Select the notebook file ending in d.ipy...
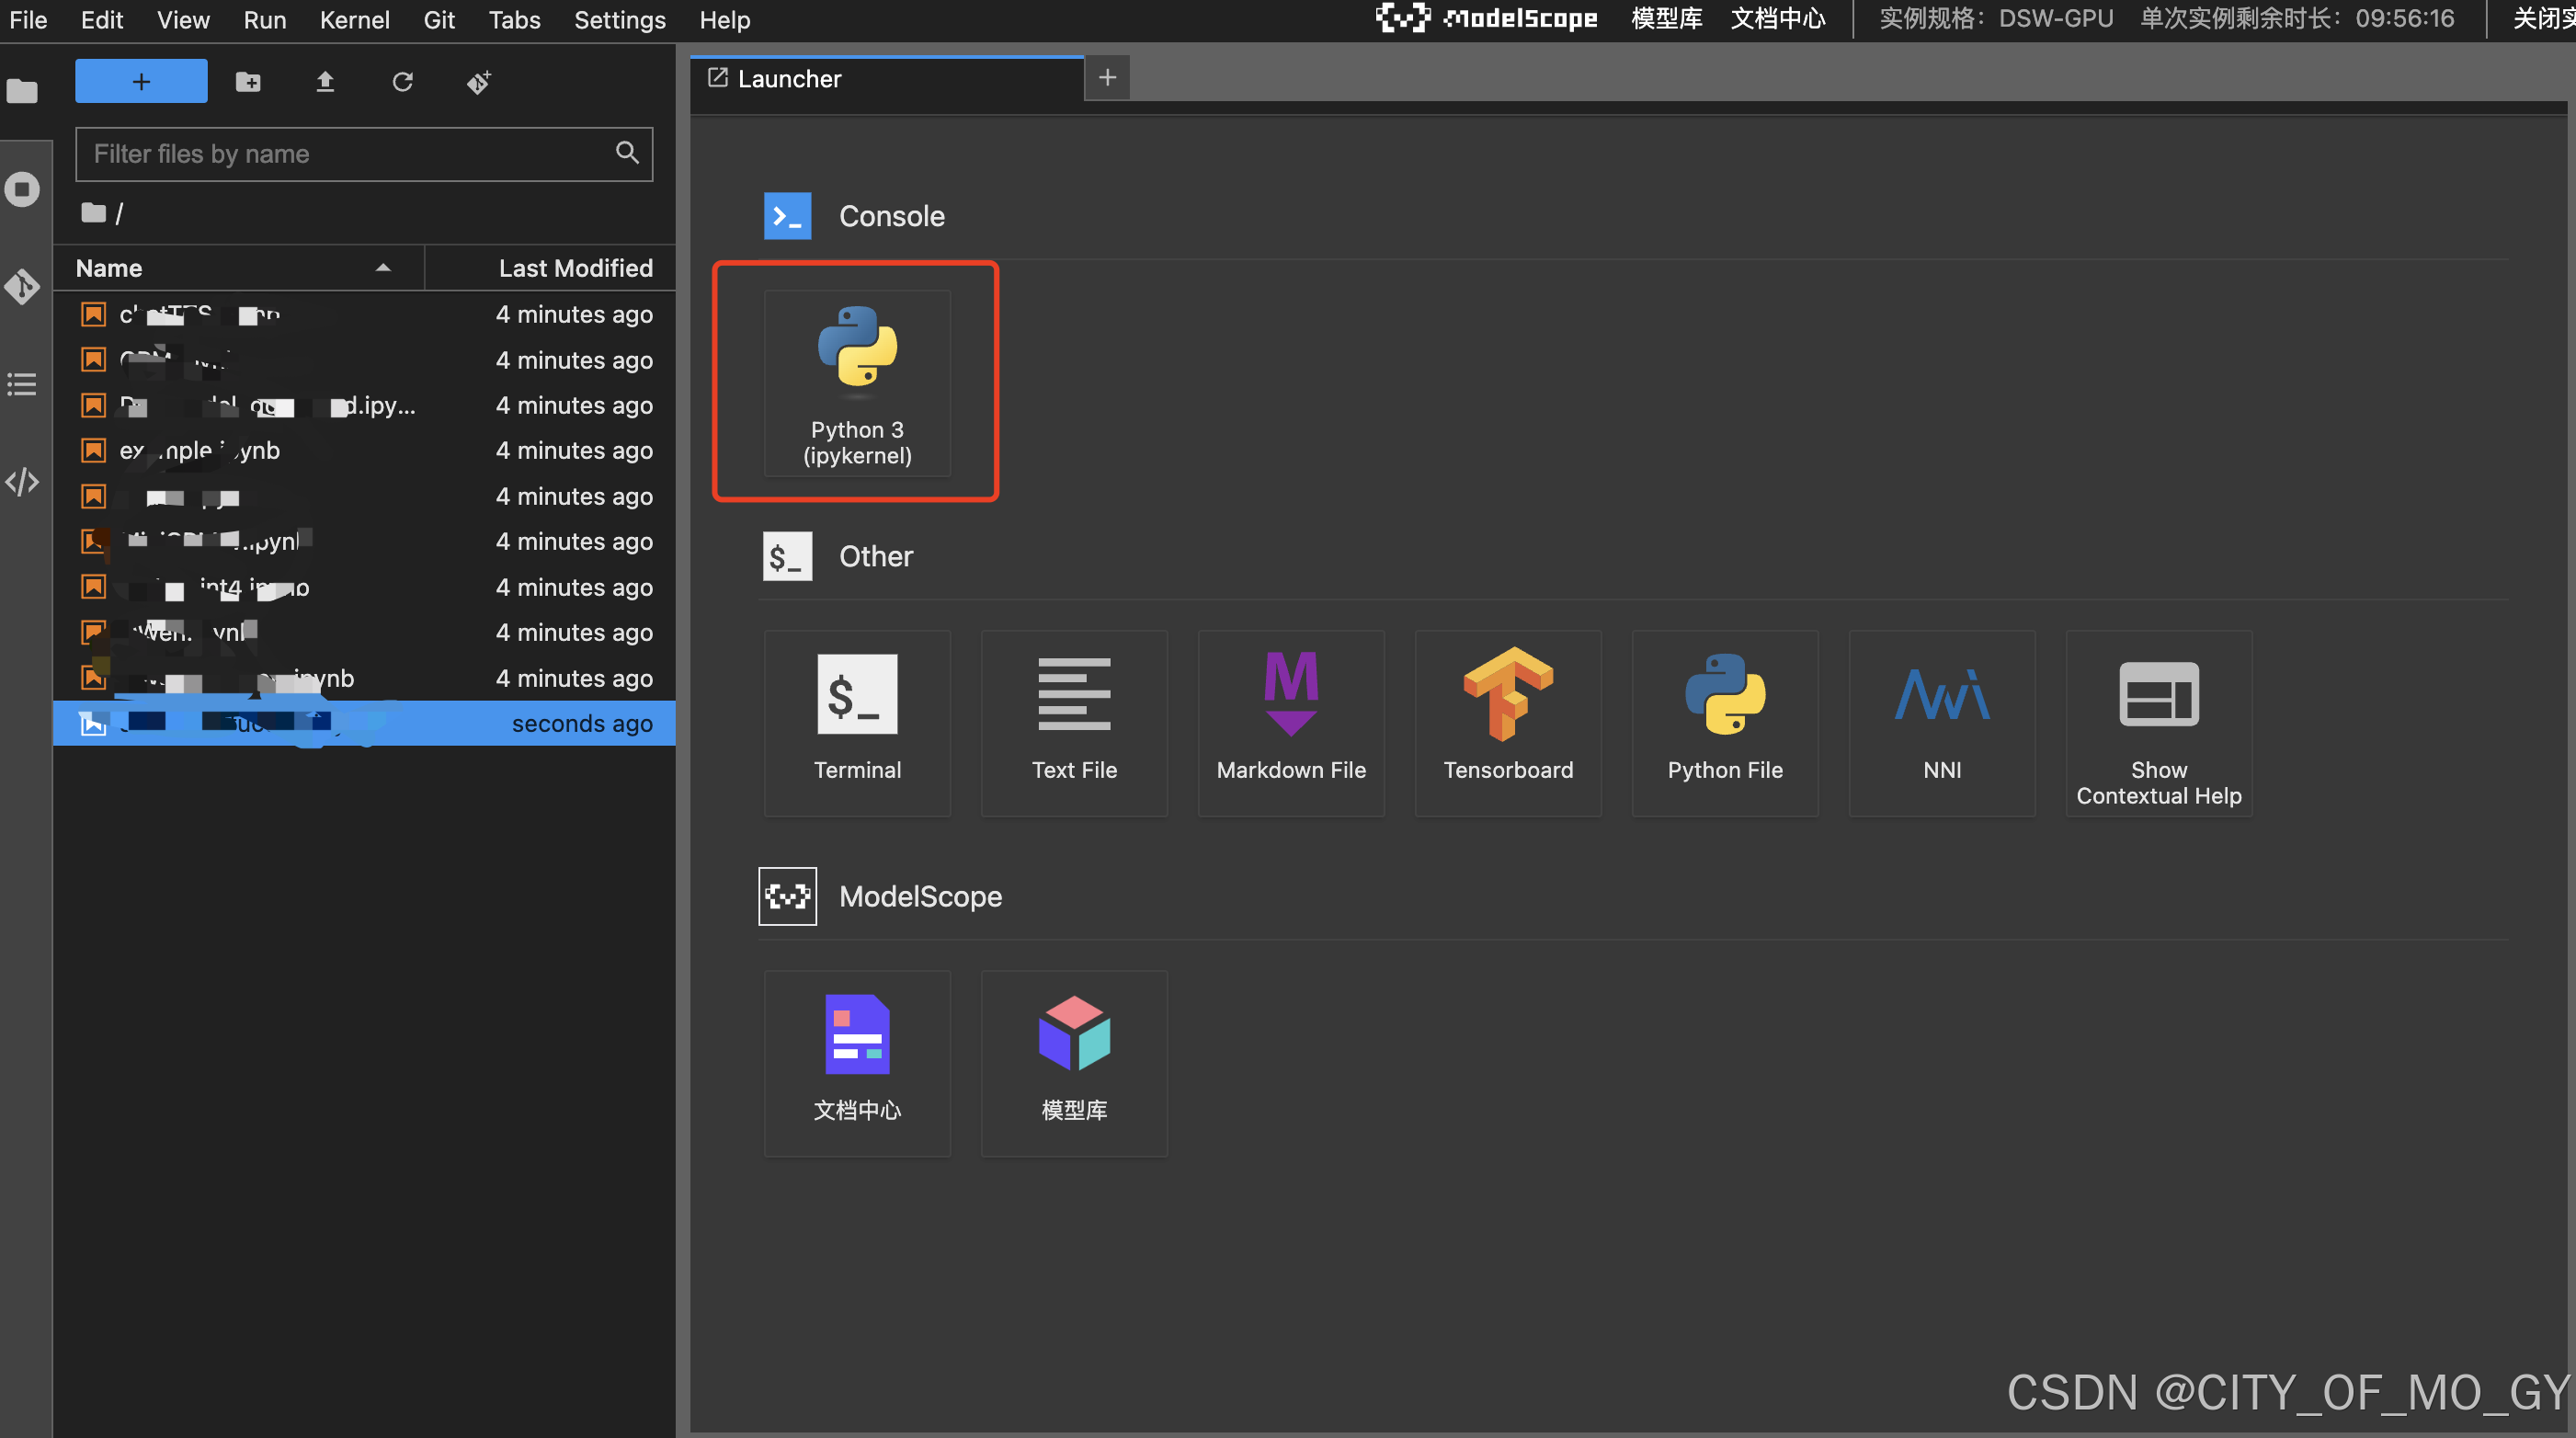This screenshot has height=1438, width=2576. coord(364,405)
